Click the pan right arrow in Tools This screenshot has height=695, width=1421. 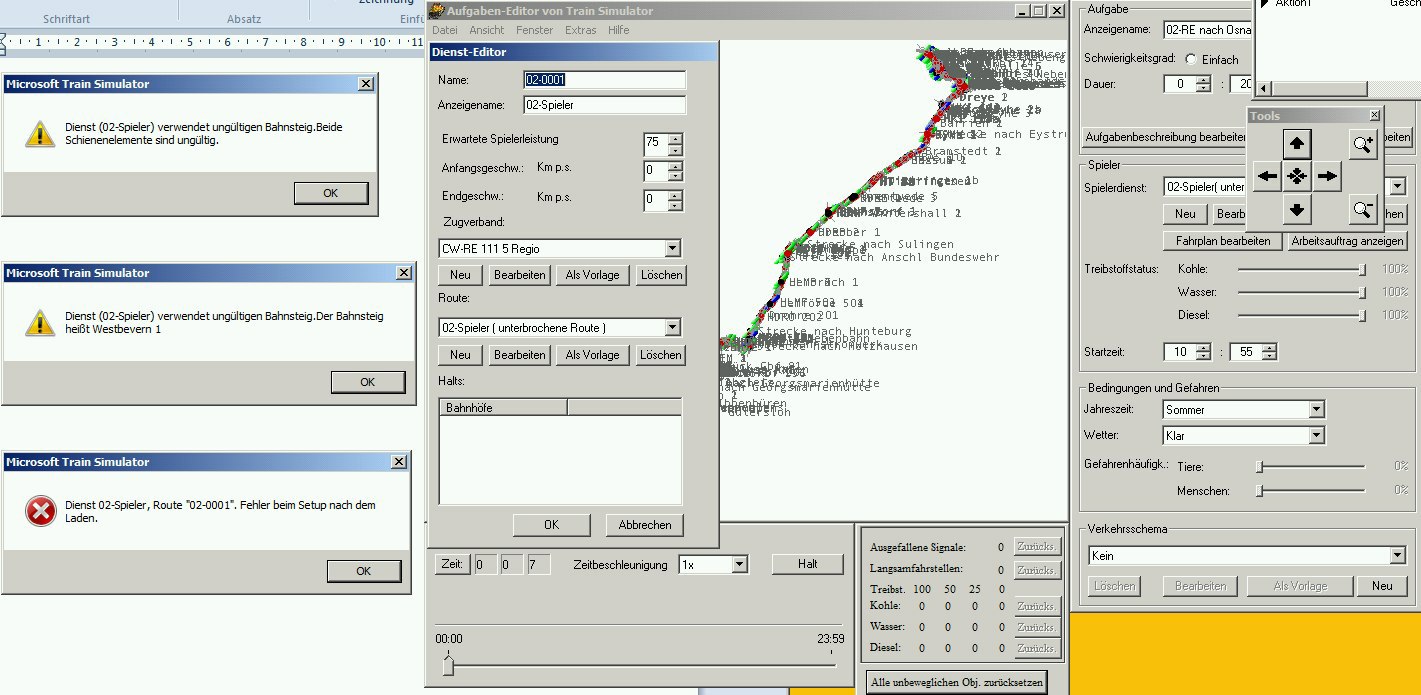pyautogui.click(x=1327, y=177)
